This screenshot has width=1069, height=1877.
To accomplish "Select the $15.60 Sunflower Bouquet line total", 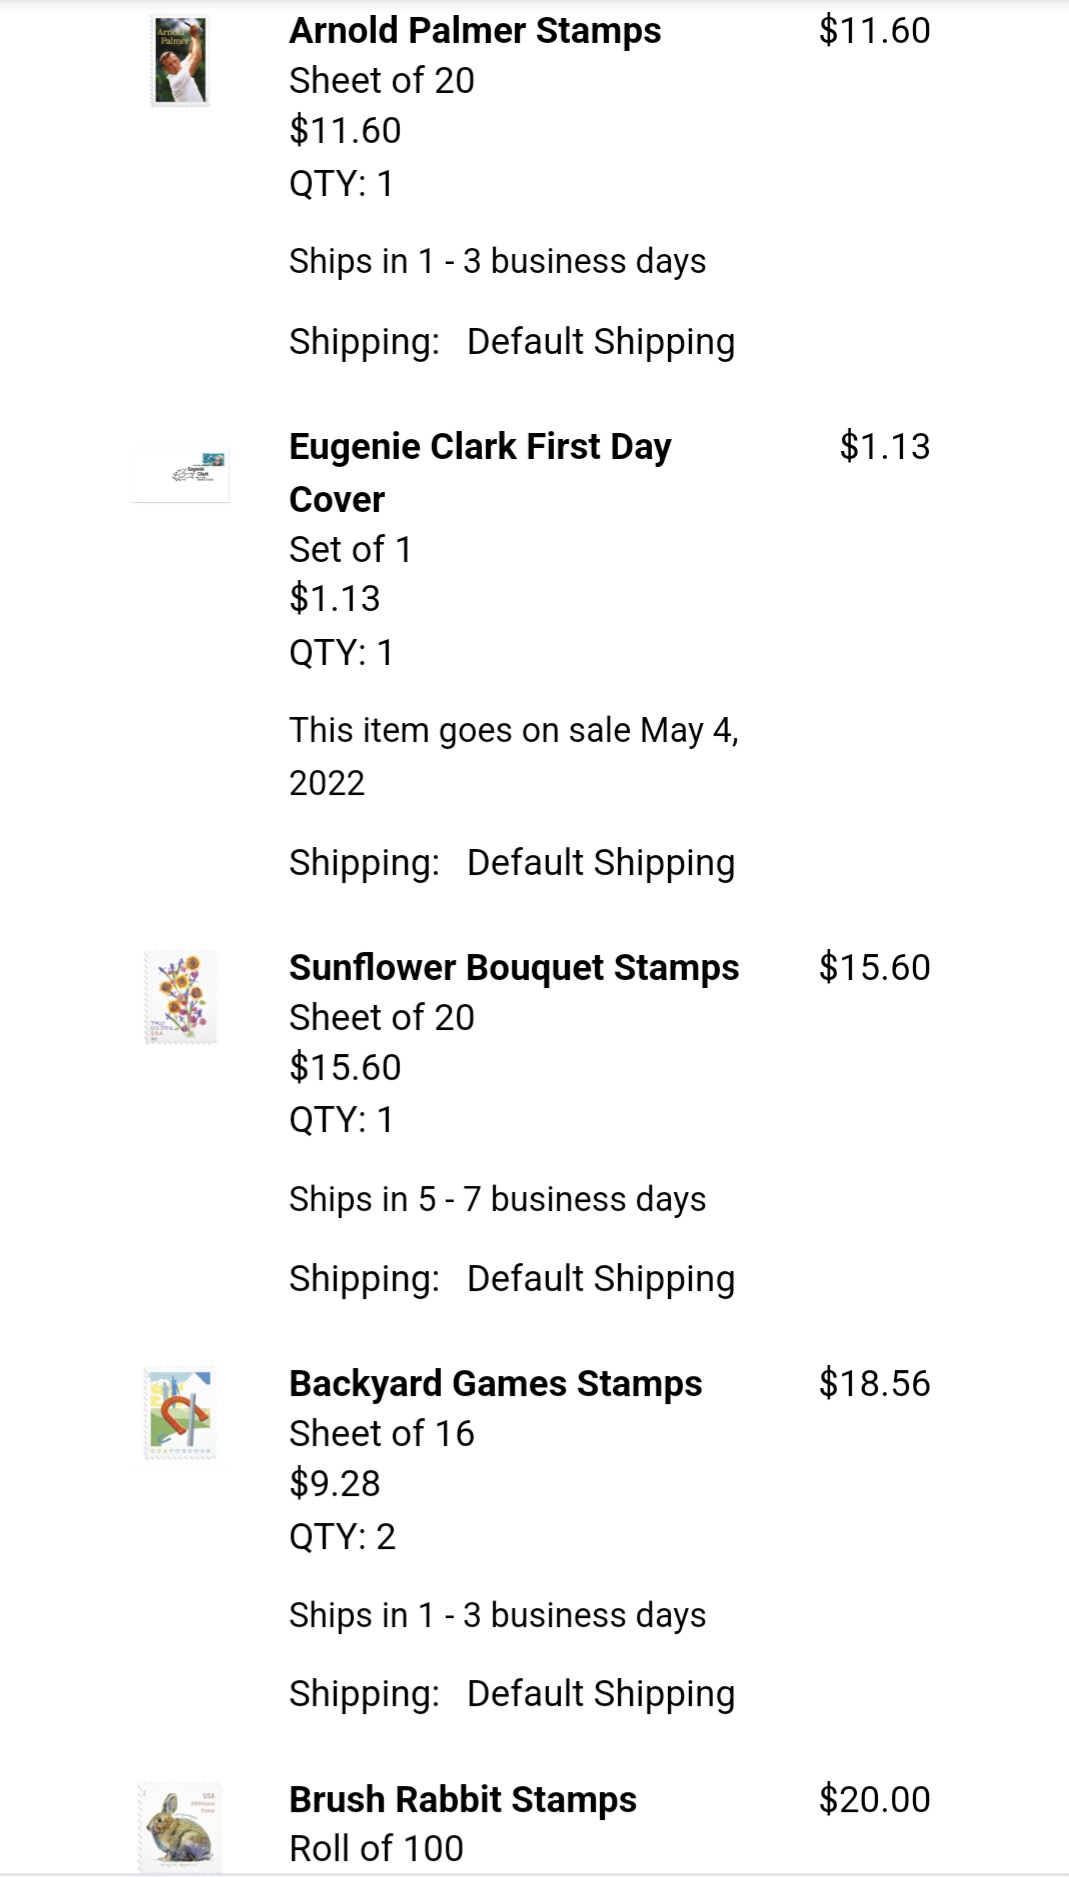I will point(874,968).
